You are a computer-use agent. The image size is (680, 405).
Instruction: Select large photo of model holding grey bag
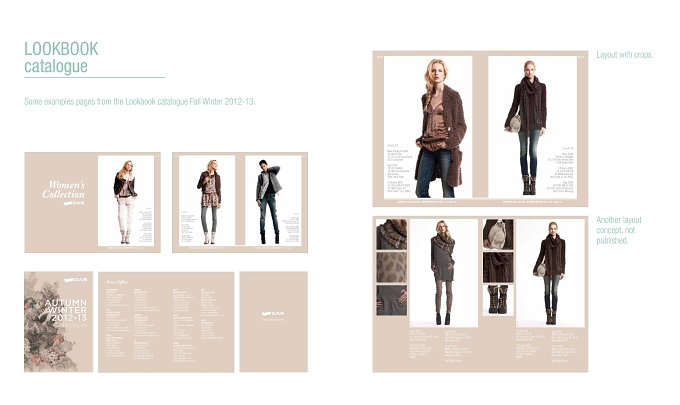[x=533, y=127]
